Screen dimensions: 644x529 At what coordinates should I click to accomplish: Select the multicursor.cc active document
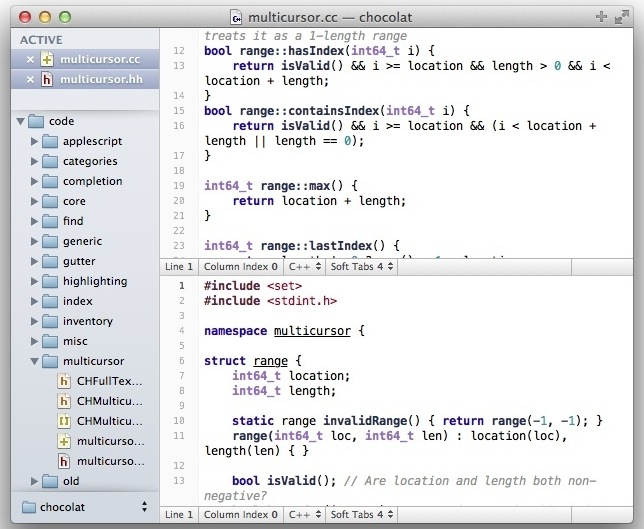click(x=102, y=60)
